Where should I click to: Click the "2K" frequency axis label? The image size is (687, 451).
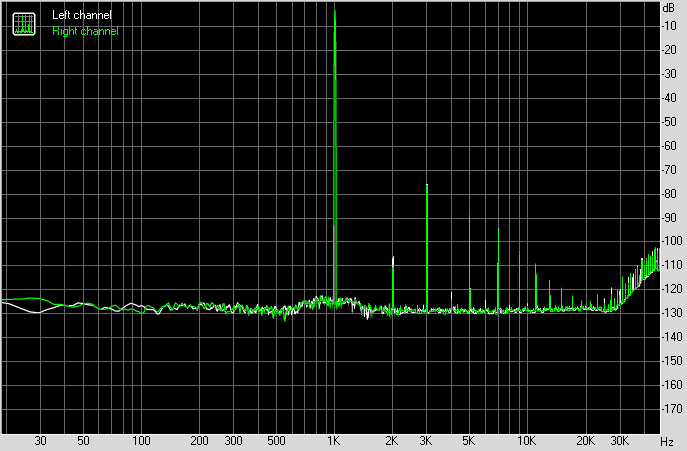tap(392, 440)
